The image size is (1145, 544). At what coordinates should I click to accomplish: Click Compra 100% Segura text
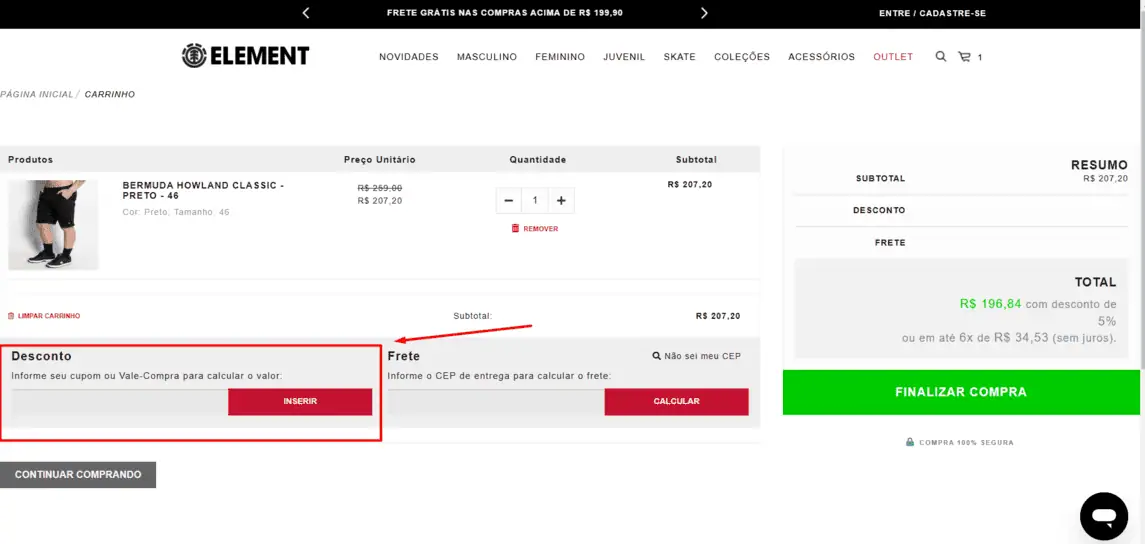[x=966, y=443]
